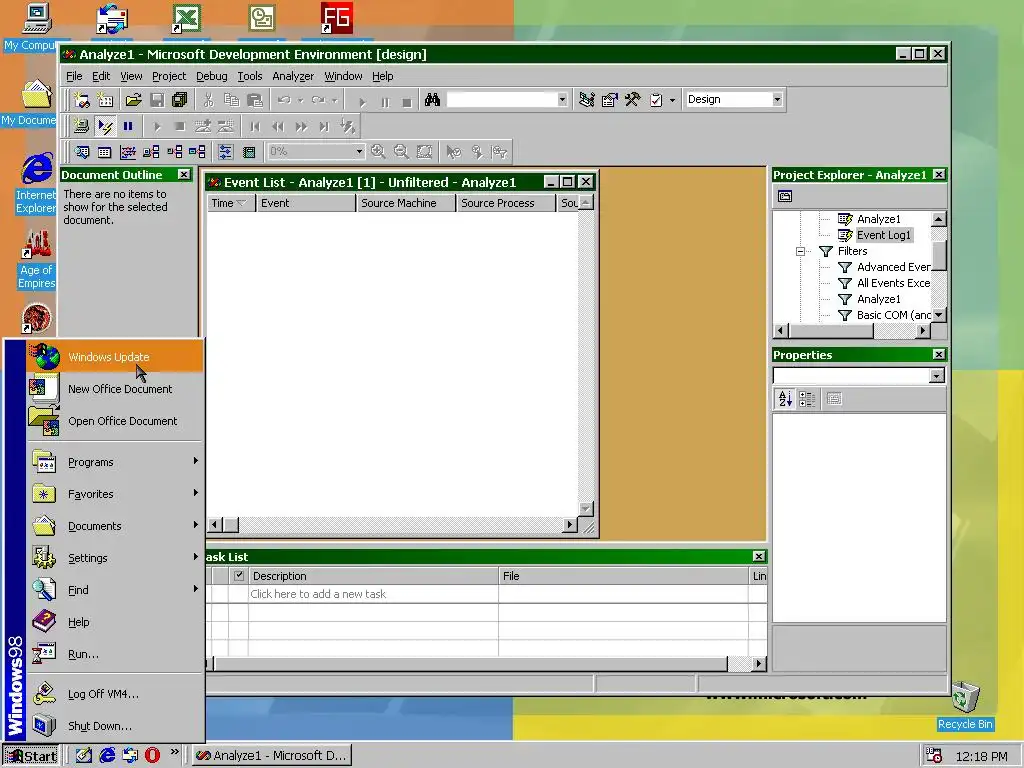This screenshot has width=1024, height=768.
Task: Click the Zoom In magnifier icon
Action: coord(378,152)
